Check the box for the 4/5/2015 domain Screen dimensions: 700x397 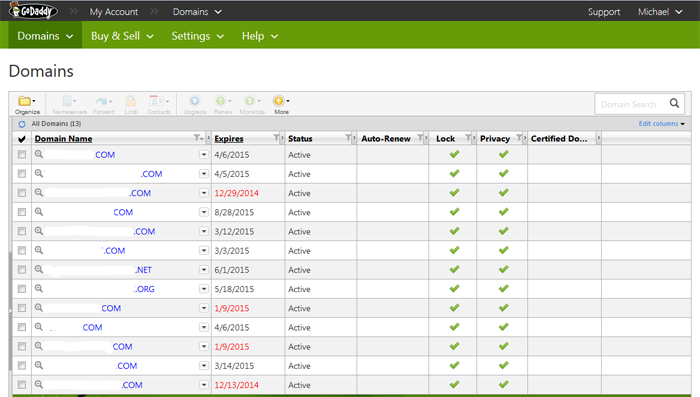coord(21,174)
